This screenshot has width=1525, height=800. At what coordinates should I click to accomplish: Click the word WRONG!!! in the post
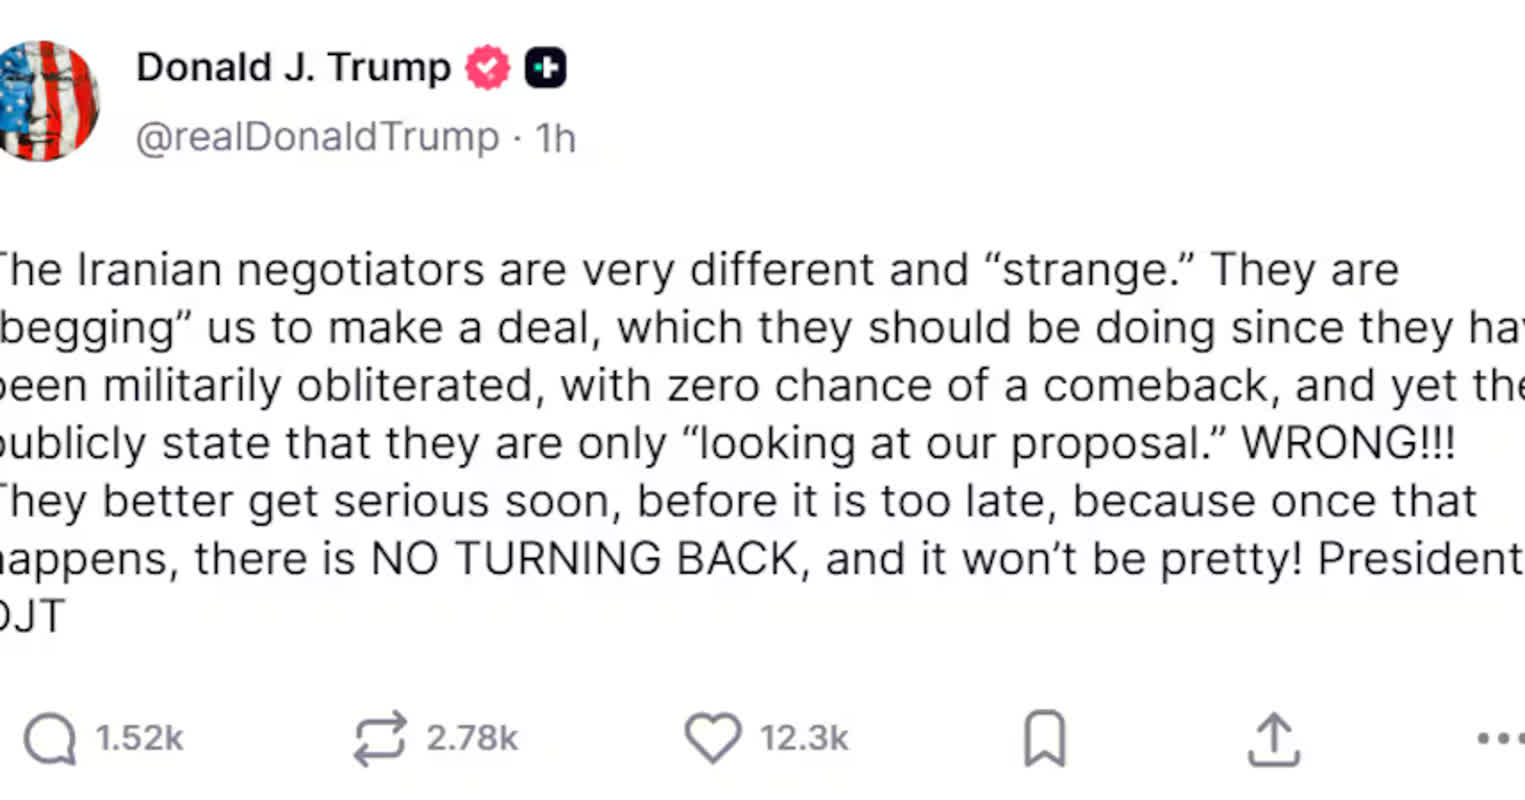click(x=1348, y=444)
